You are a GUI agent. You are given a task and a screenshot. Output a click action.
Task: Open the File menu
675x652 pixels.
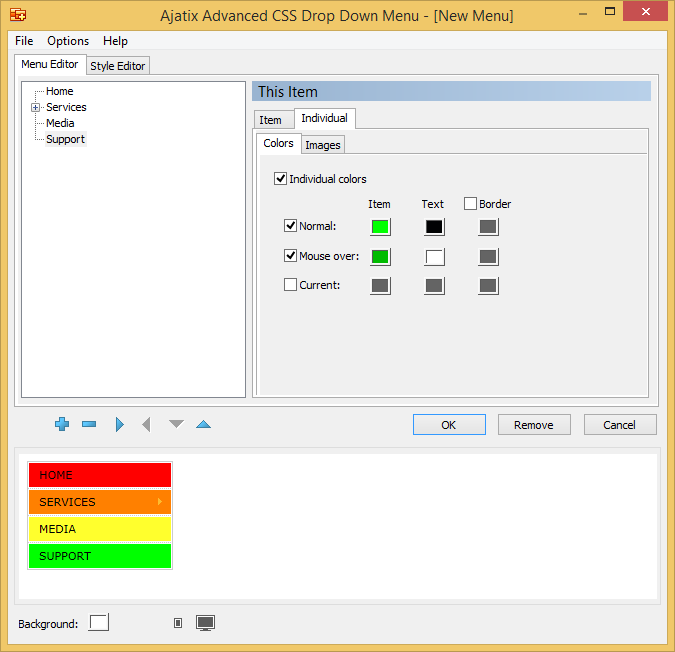point(24,41)
